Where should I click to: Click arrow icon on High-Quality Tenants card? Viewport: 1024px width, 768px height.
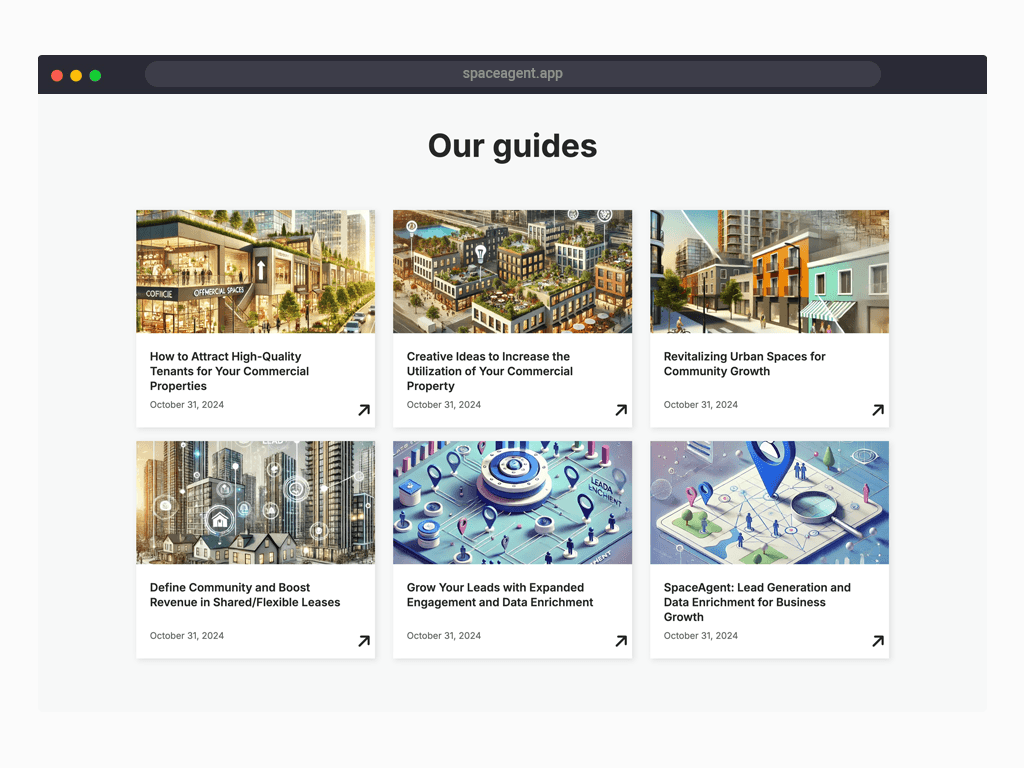click(x=364, y=409)
